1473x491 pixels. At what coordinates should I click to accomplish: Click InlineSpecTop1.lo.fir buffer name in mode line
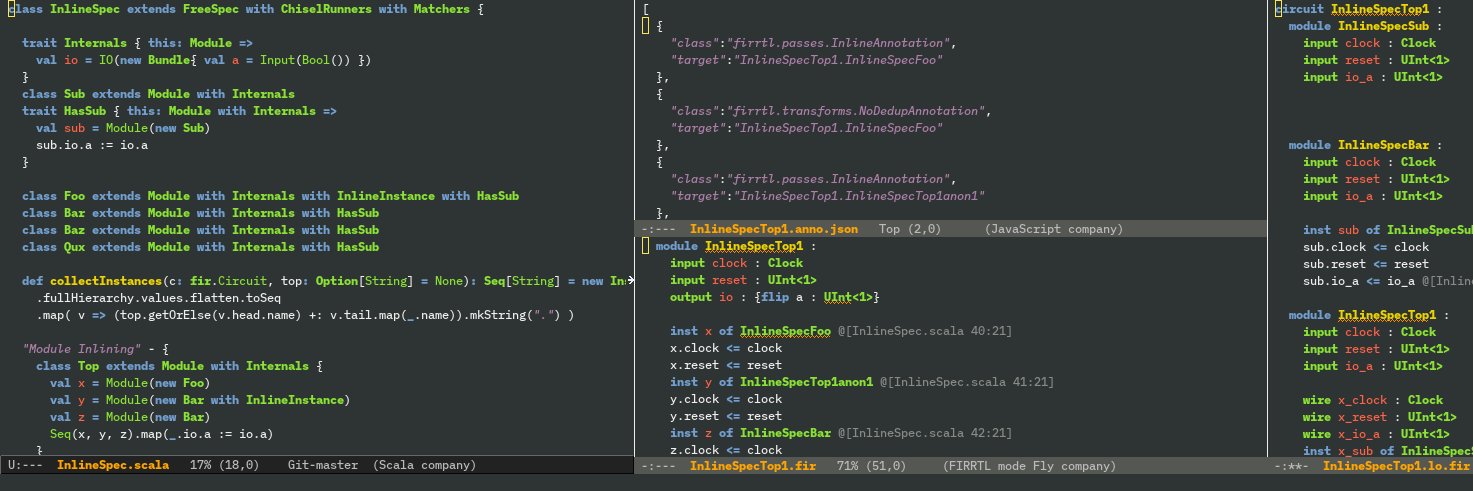(x=1396, y=466)
